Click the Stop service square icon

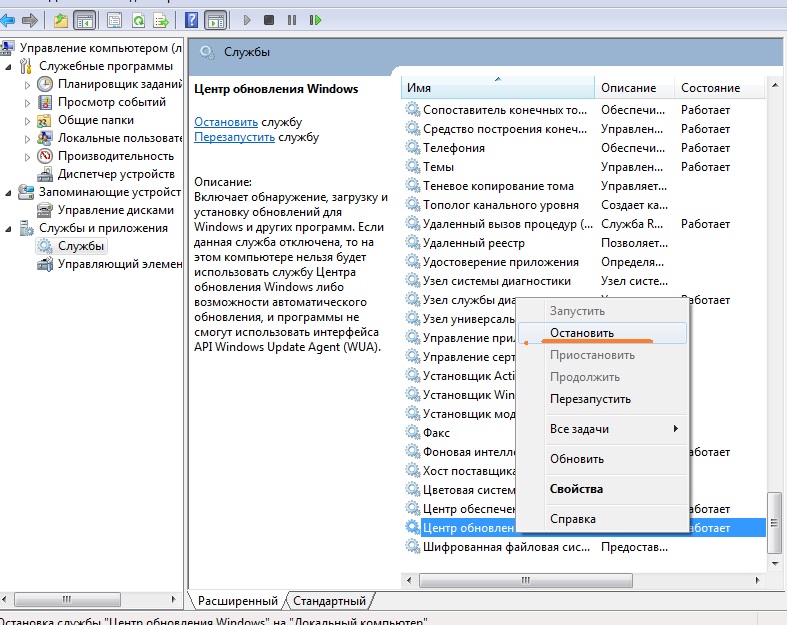[269, 20]
